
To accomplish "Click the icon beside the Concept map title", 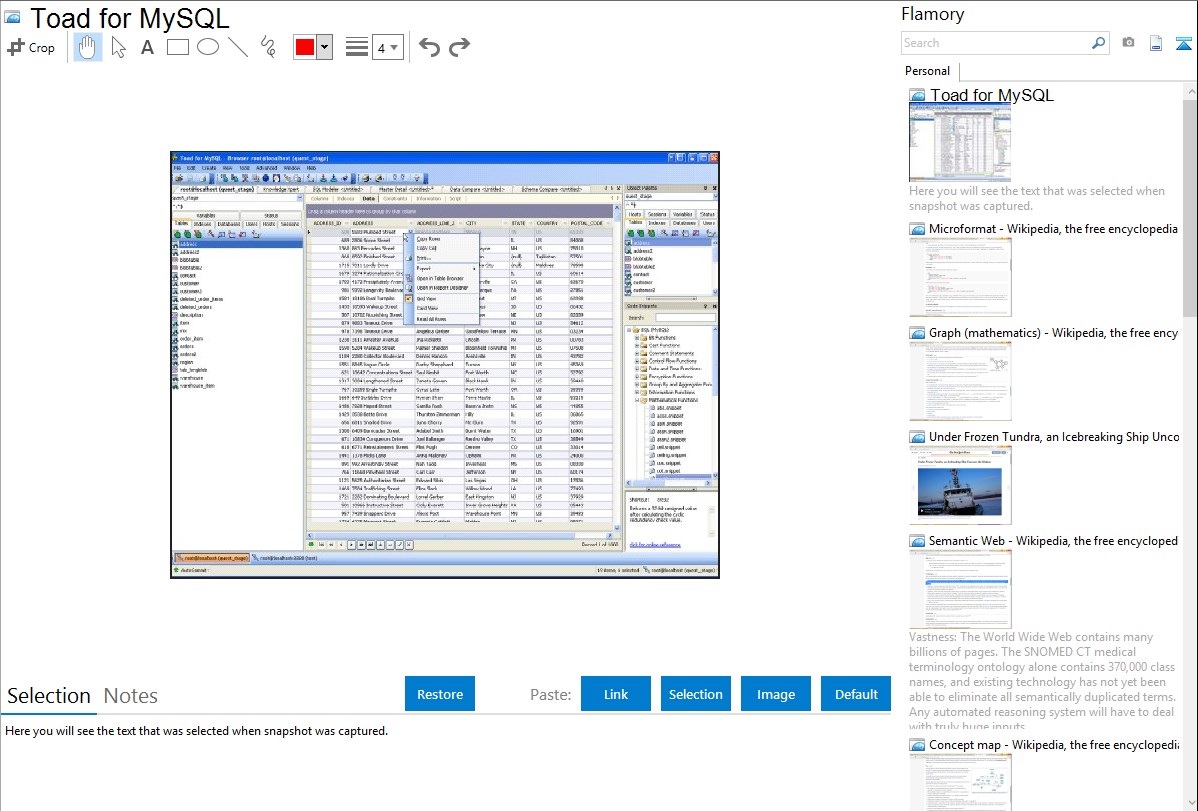I will click(x=917, y=745).
